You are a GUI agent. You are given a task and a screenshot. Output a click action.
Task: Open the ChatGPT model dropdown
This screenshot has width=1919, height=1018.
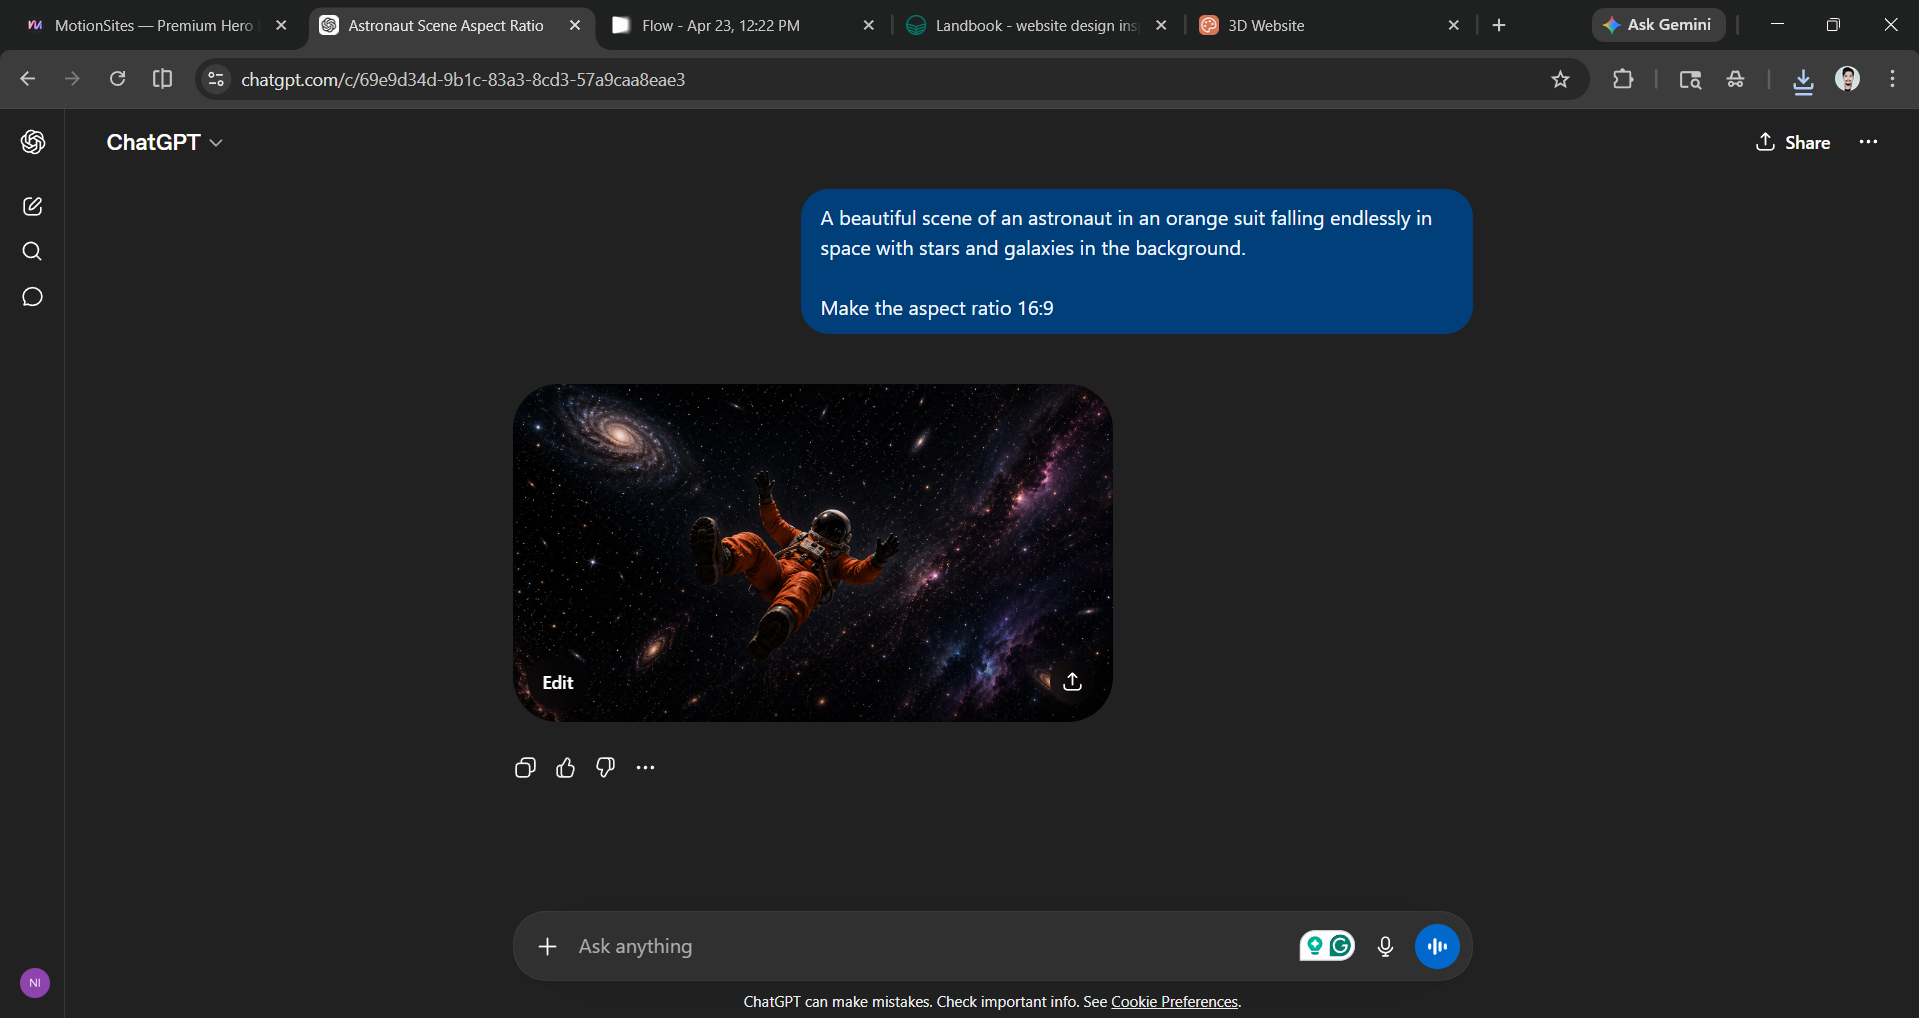coord(165,142)
